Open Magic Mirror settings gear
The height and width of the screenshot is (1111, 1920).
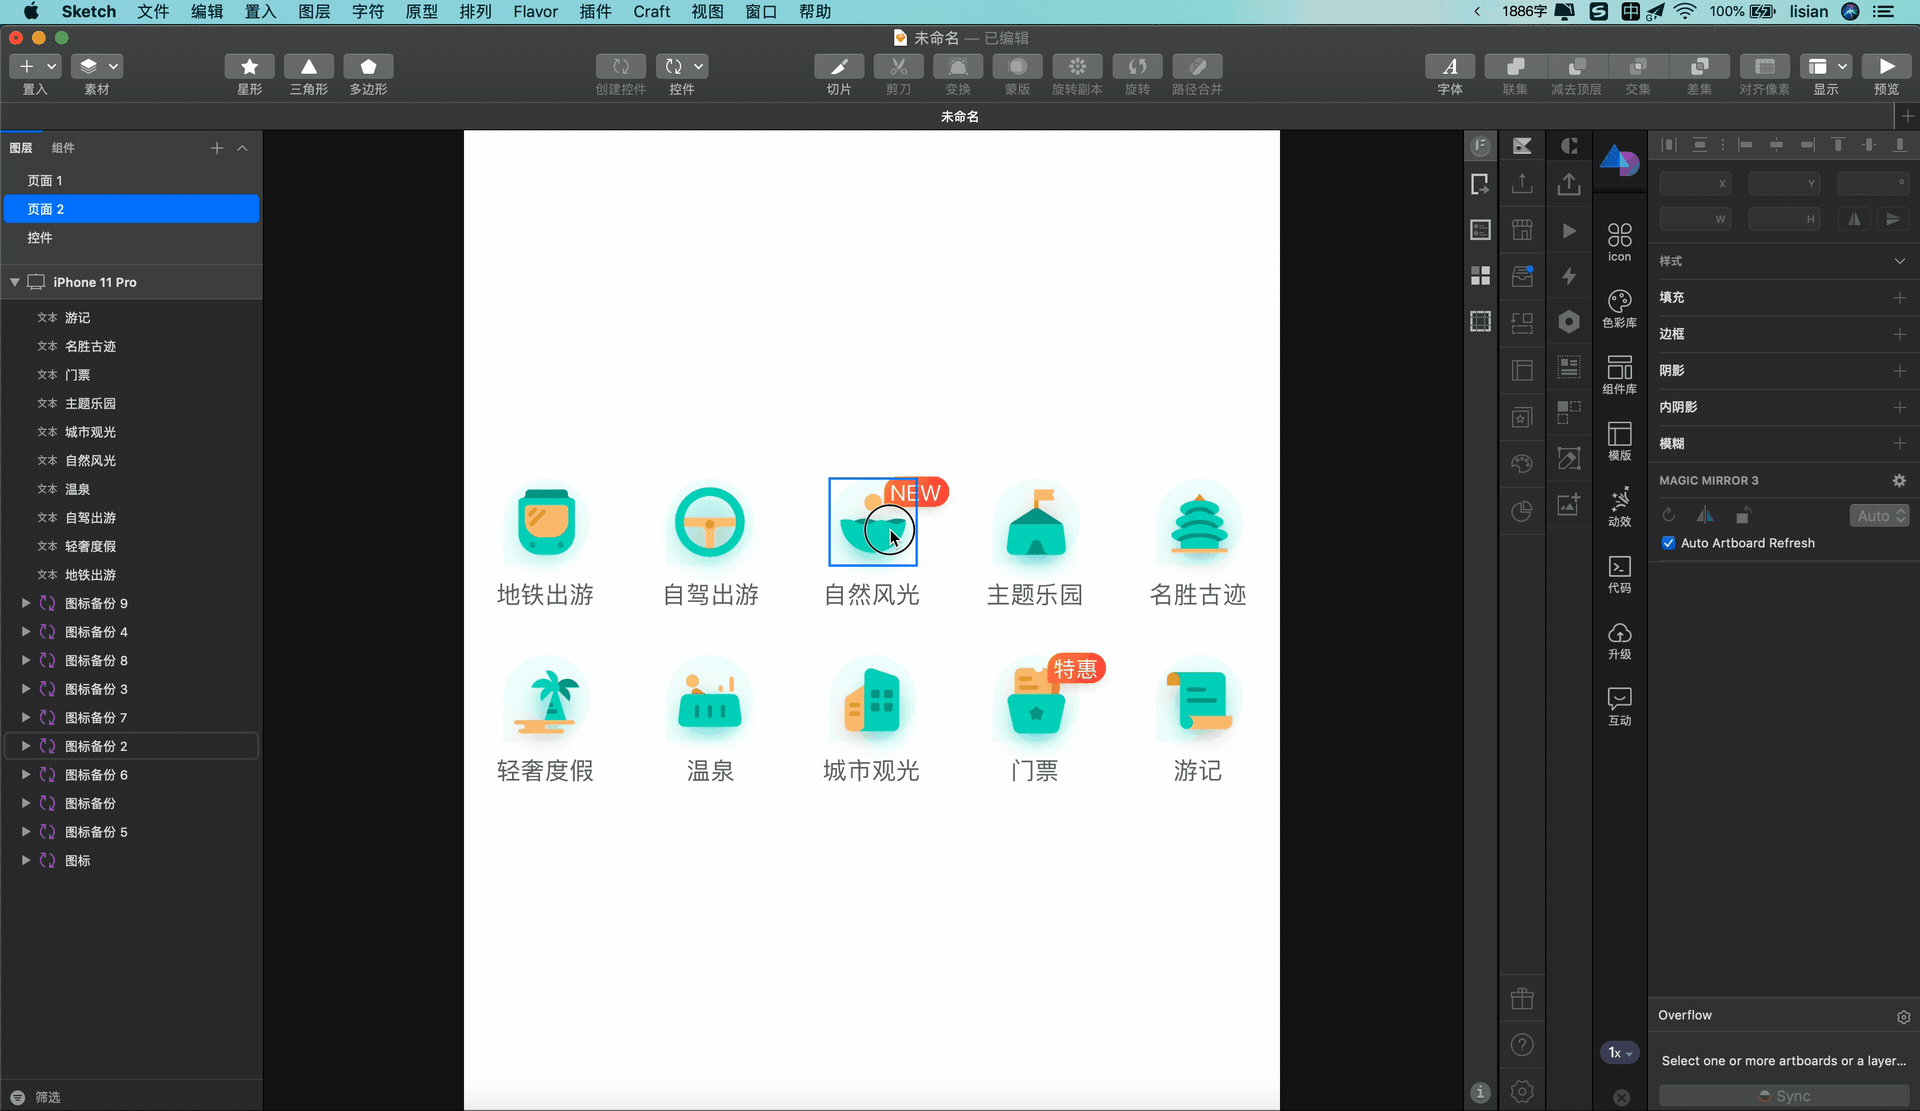point(1899,481)
